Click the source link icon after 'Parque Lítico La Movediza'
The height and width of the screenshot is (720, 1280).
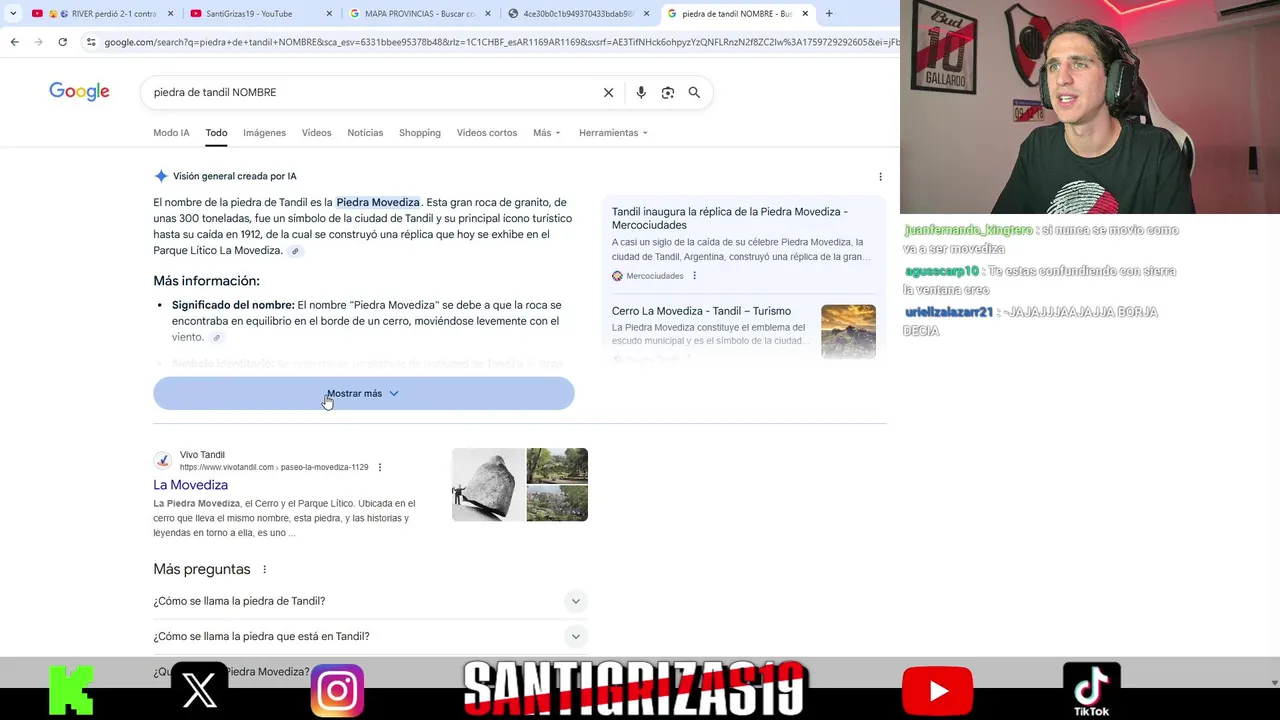pos(295,251)
